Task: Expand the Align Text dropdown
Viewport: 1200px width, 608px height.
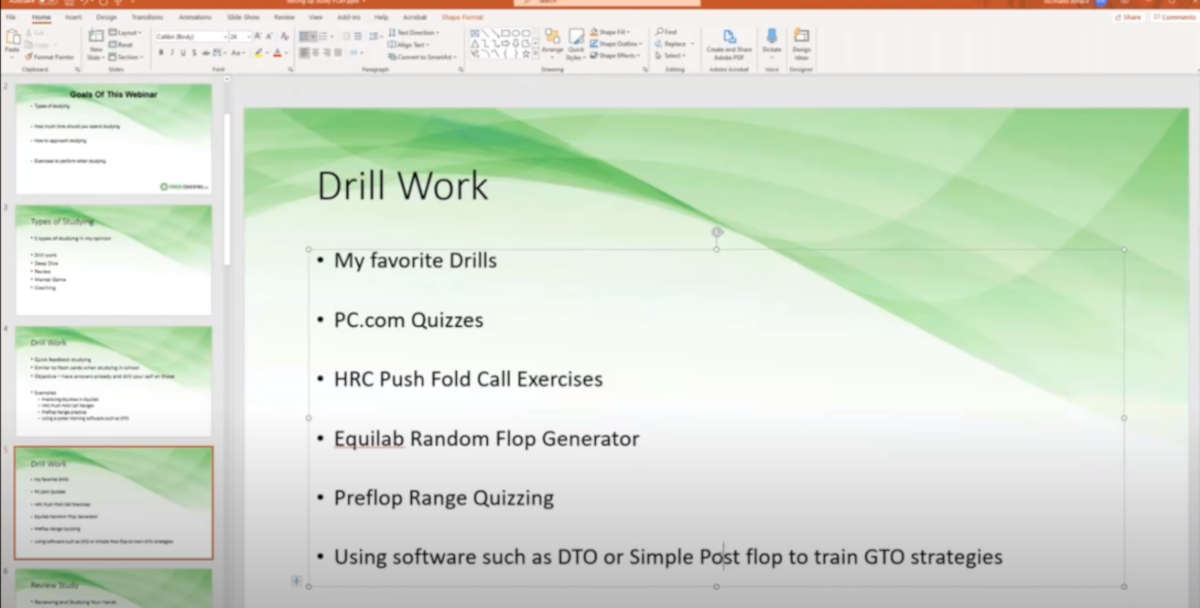Action: click(x=407, y=44)
